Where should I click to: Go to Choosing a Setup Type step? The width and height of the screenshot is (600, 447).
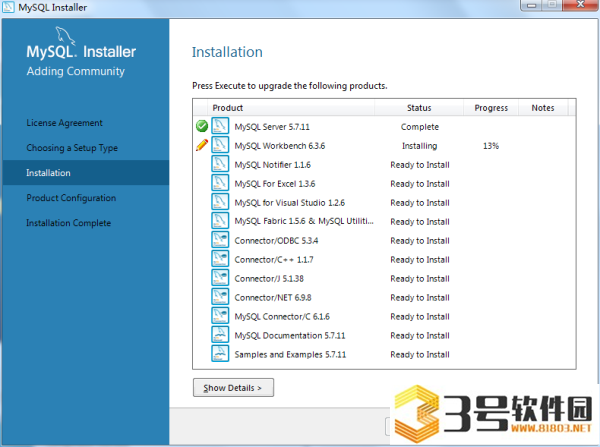pyautogui.click(x=72, y=148)
